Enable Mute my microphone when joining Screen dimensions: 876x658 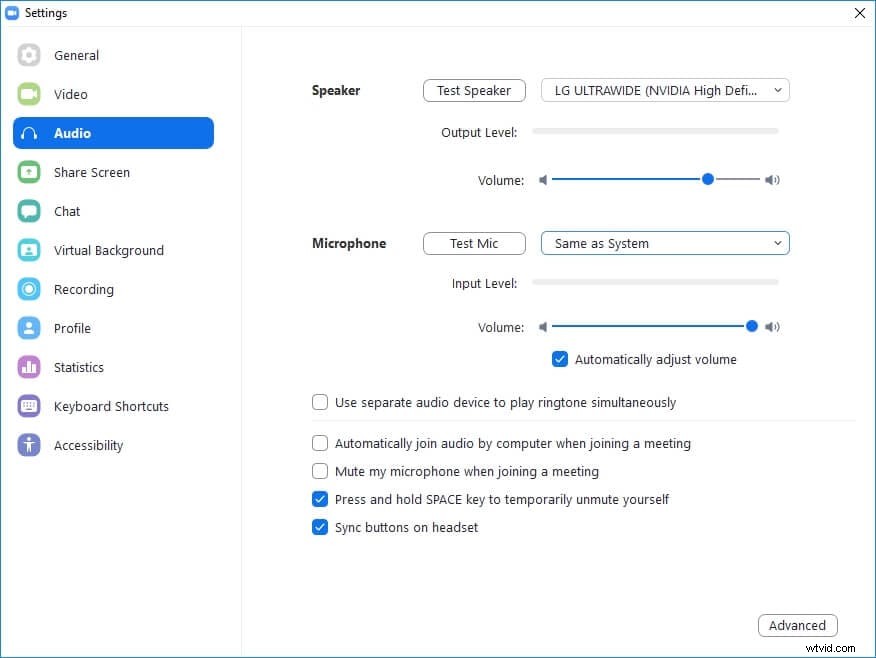coord(320,471)
